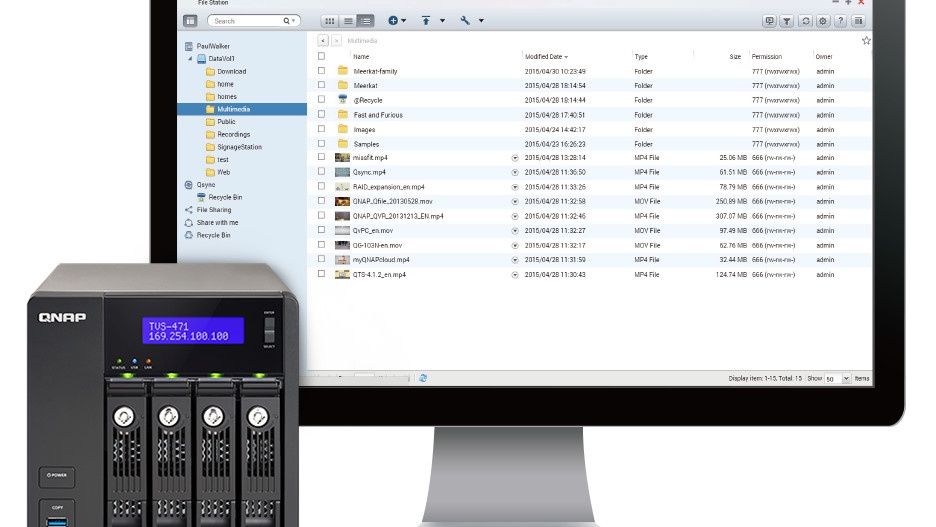
Task: Click the blue Create plus icon
Action: tap(393, 20)
